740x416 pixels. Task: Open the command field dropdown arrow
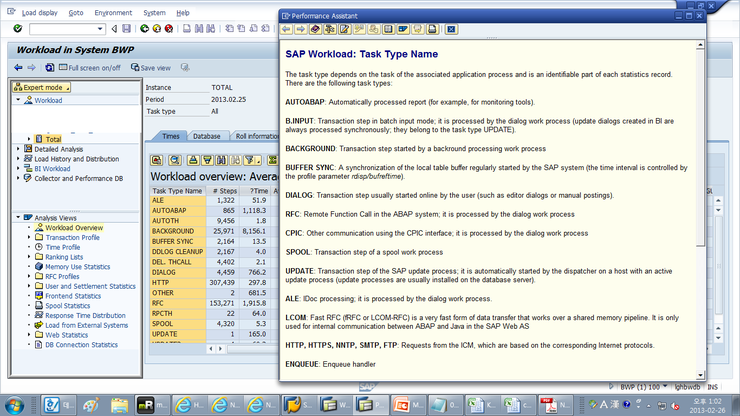[100, 29]
